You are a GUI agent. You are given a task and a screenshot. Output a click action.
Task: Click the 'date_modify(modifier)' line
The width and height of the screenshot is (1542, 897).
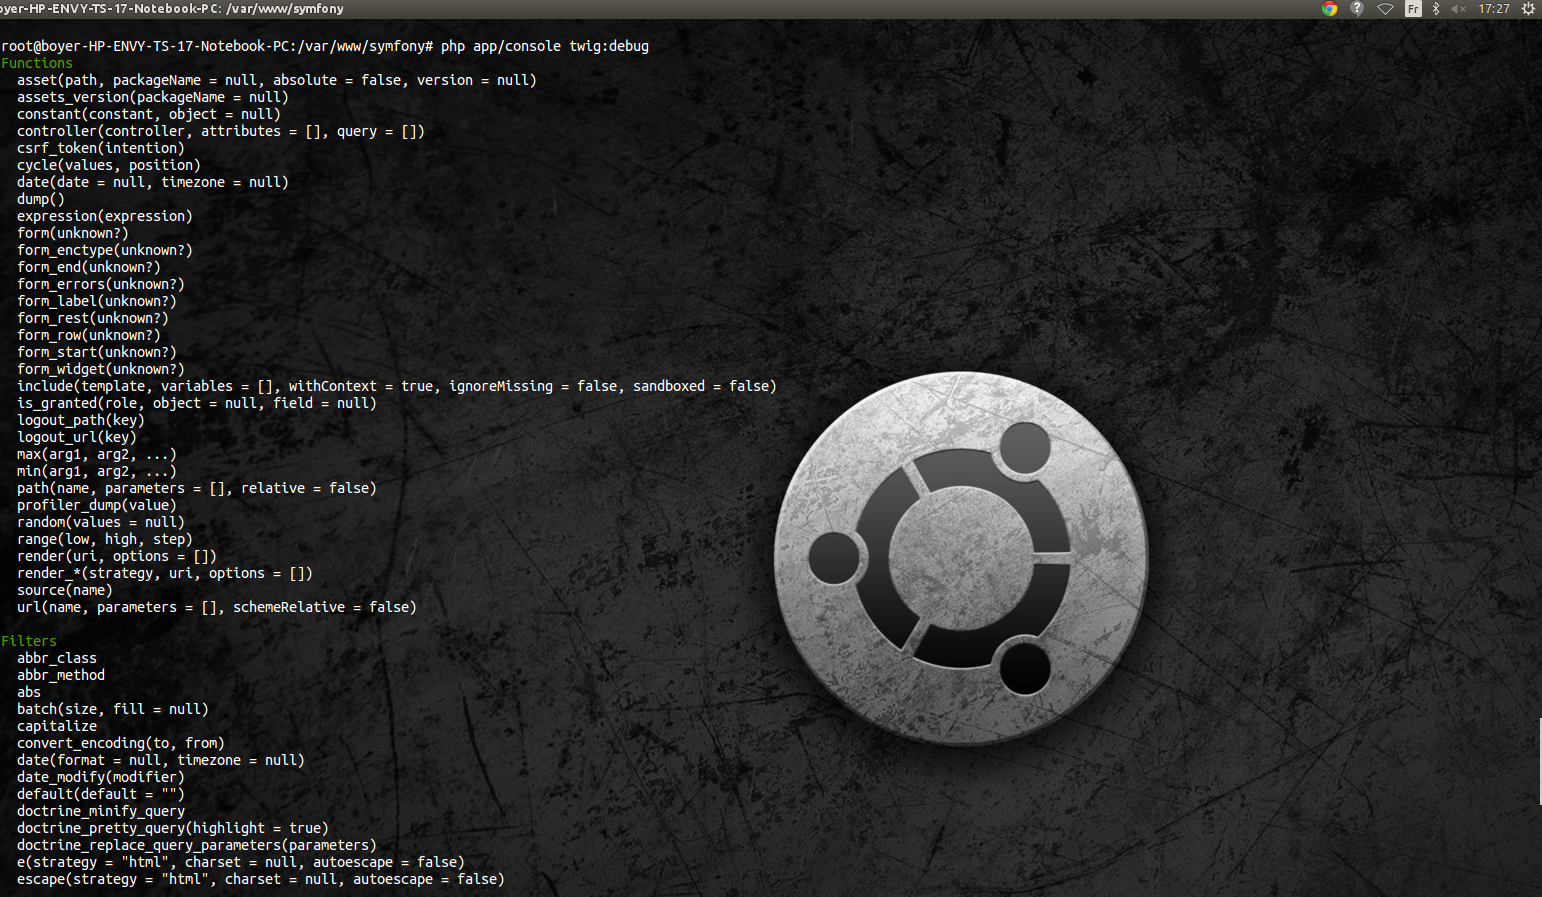(x=101, y=777)
